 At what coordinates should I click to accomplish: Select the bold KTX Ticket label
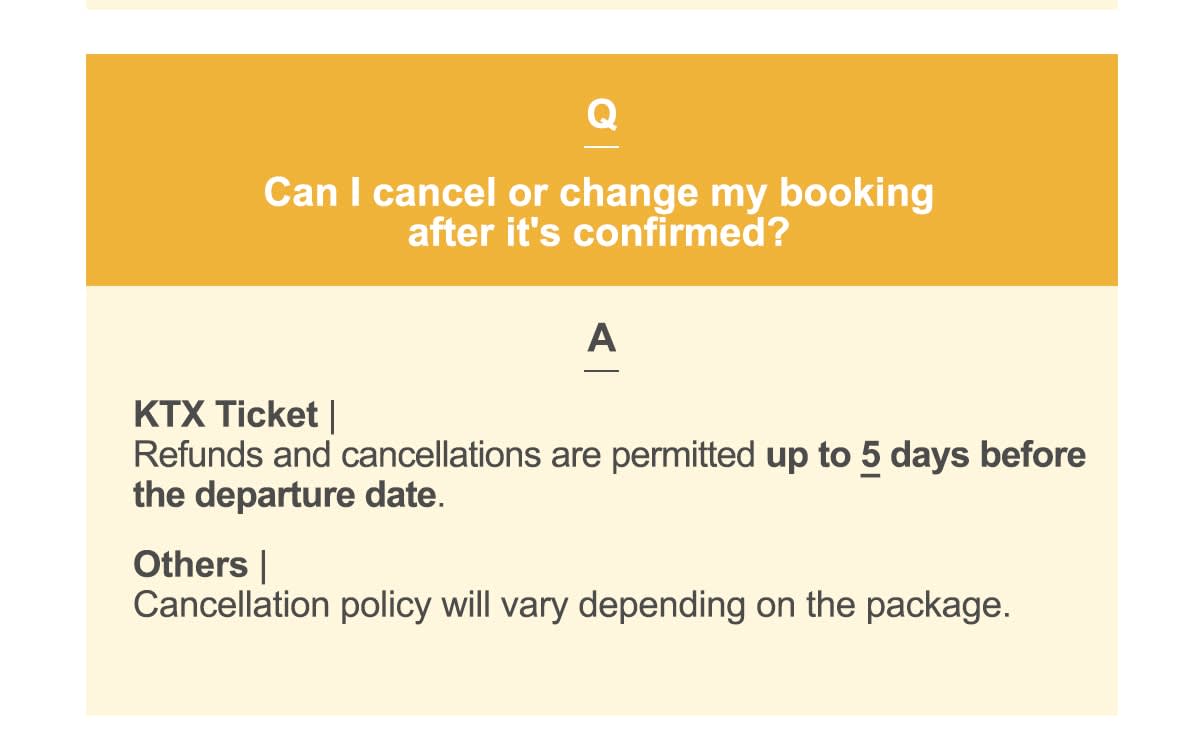pos(226,415)
